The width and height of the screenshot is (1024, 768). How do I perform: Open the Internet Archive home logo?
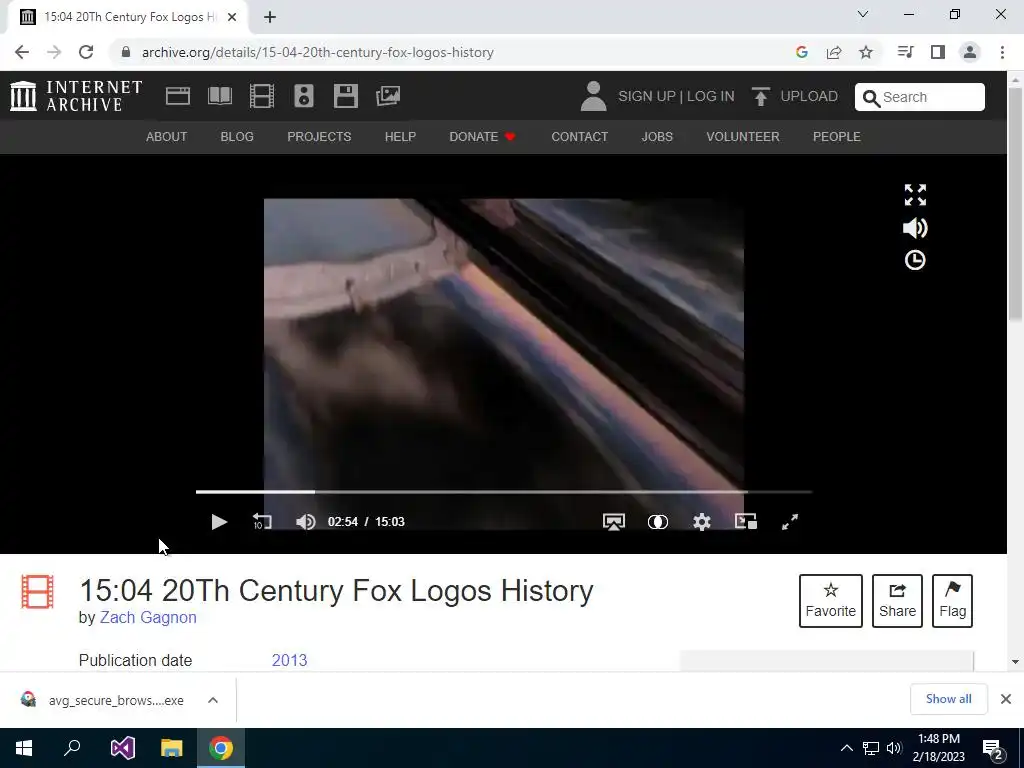[x=76, y=96]
